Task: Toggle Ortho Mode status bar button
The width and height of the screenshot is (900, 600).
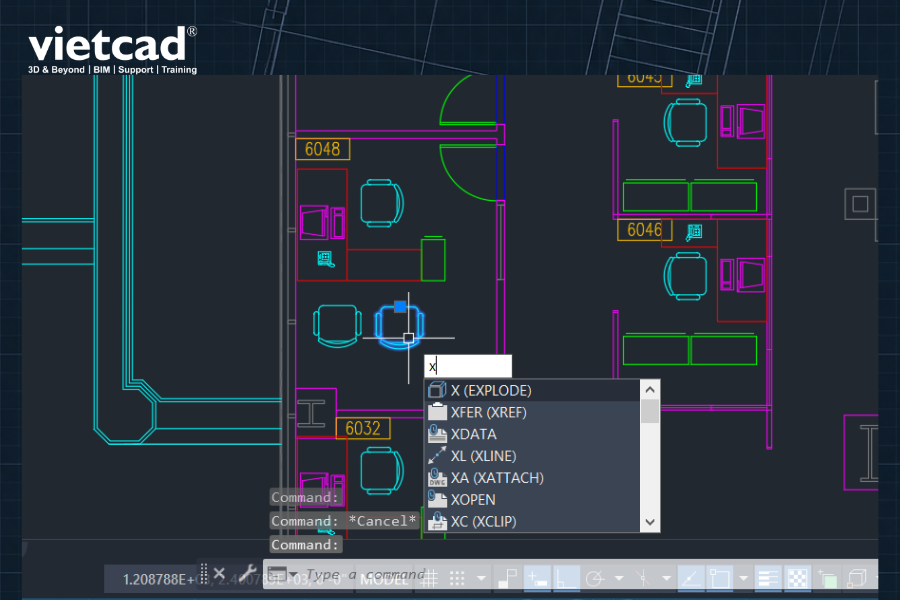Action: click(x=566, y=578)
